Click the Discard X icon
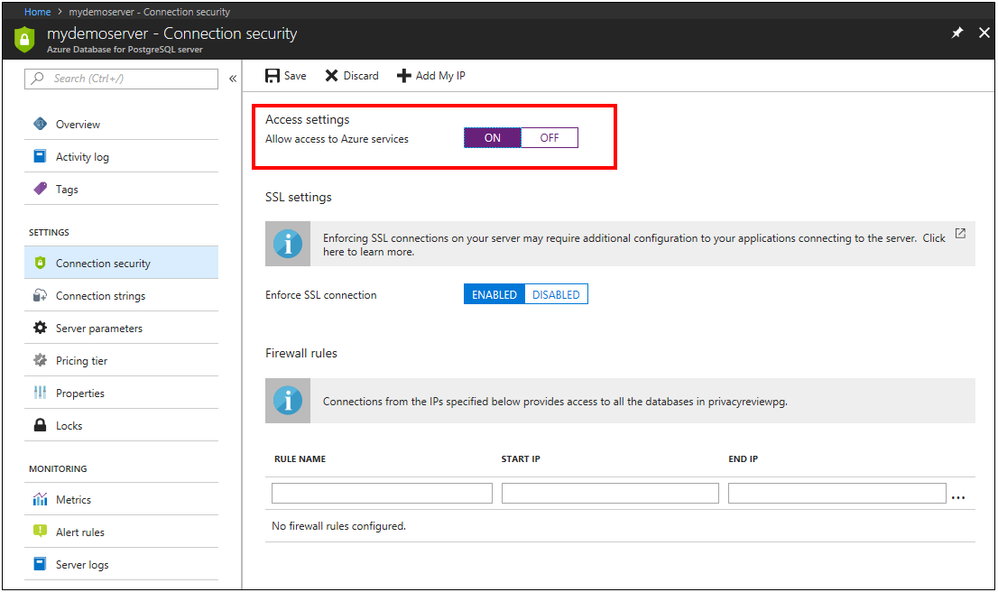The image size is (998, 593). pyautogui.click(x=332, y=76)
